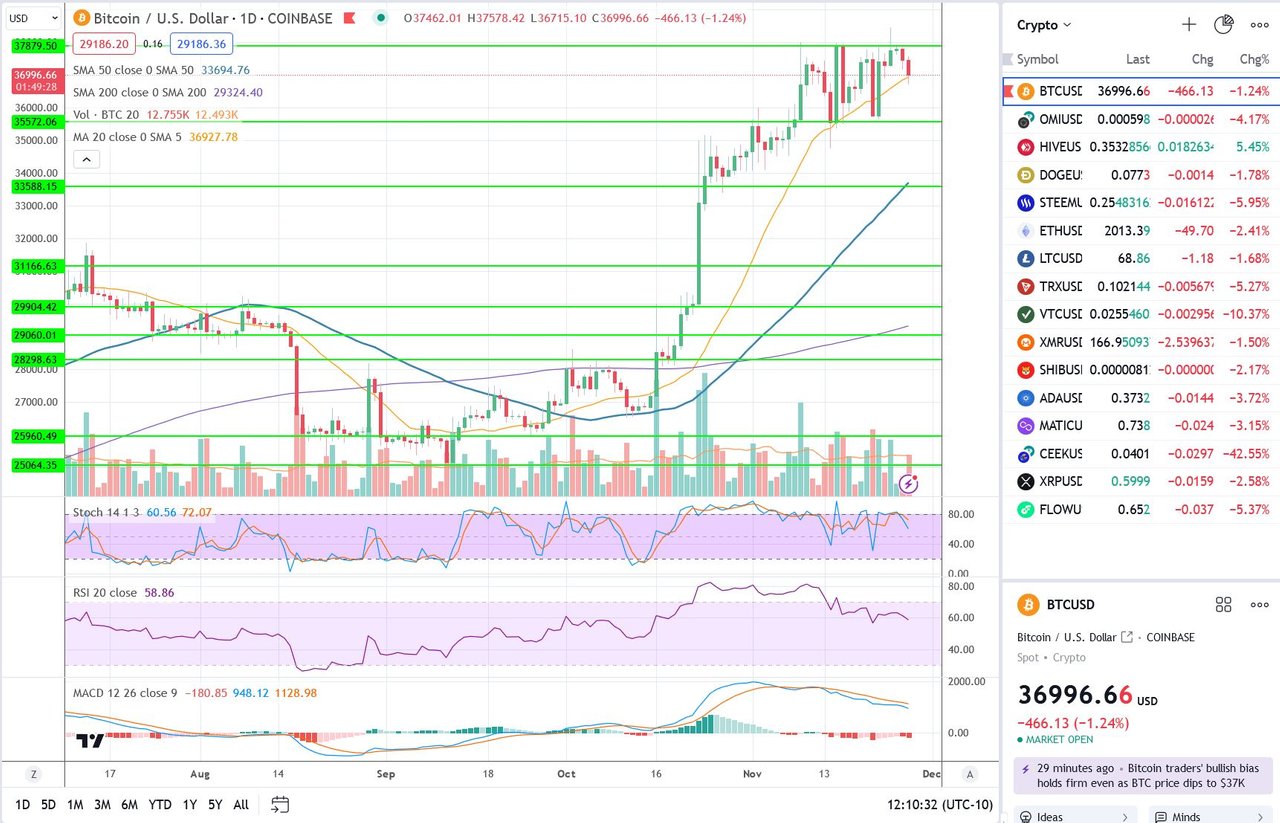Open the watchlist three-dots menu

tap(1259, 25)
